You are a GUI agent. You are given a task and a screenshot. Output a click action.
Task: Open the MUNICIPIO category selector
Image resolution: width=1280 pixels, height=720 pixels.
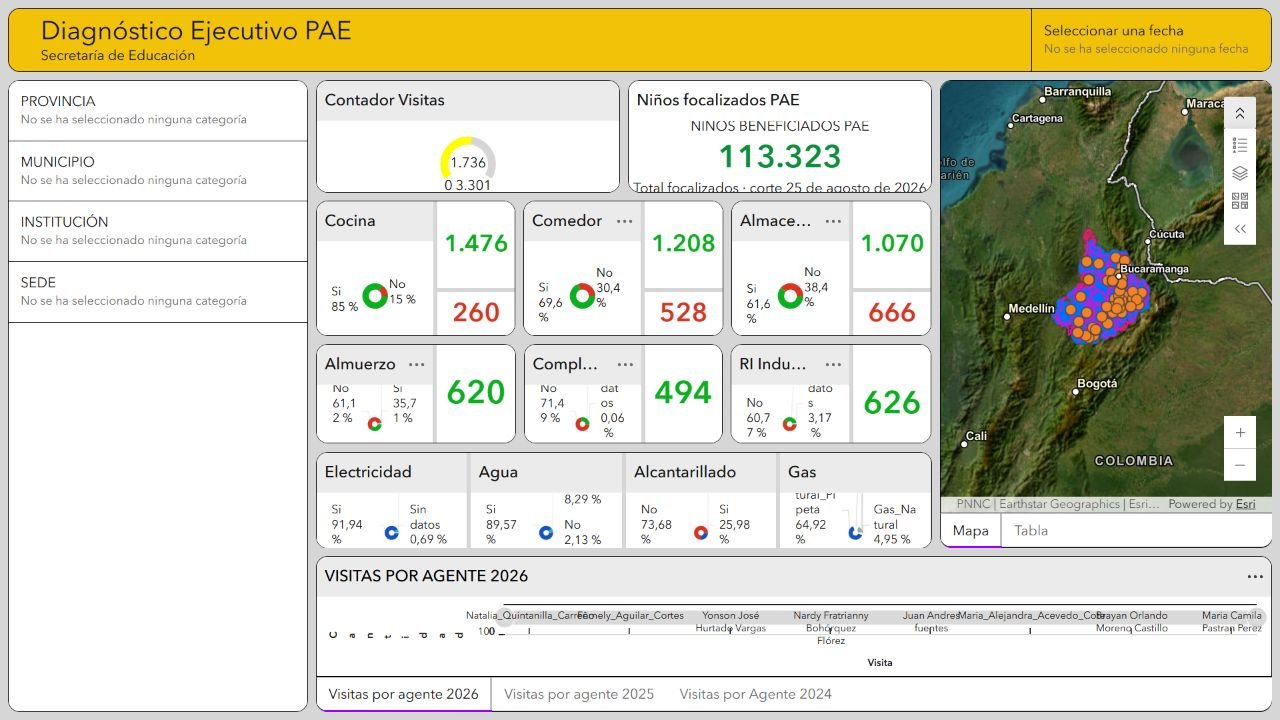(x=158, y=171)
